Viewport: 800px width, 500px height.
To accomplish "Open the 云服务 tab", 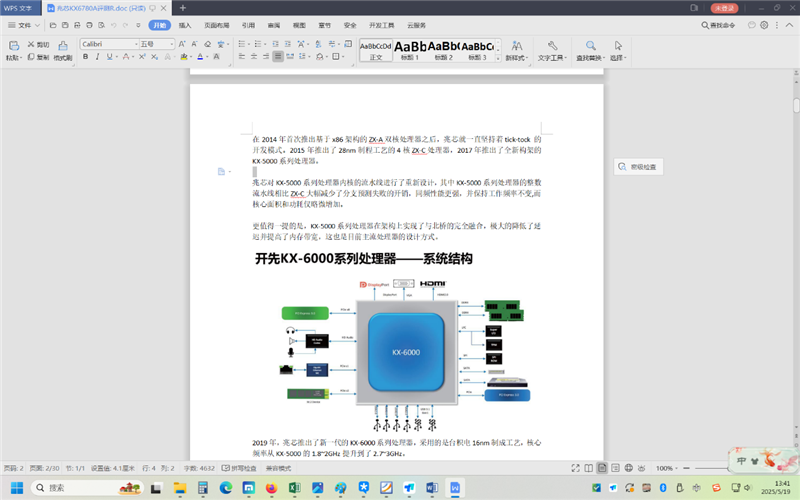I will 416,25.
